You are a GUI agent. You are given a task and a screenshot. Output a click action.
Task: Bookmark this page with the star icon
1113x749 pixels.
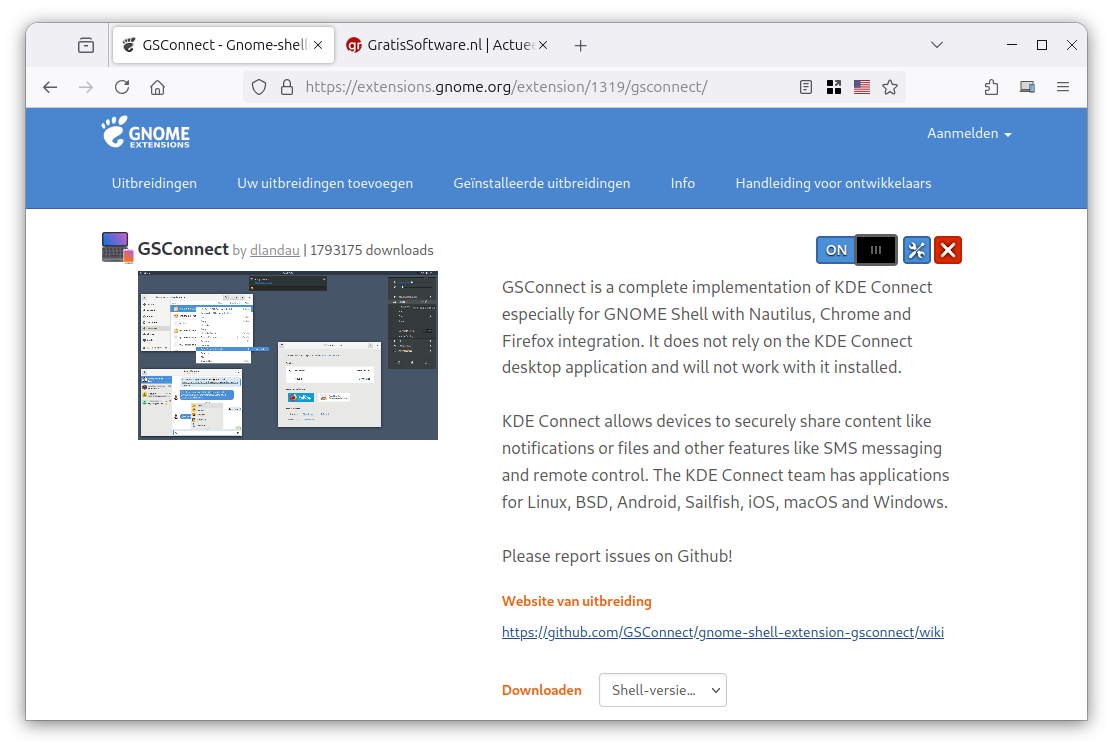(890, 87)
